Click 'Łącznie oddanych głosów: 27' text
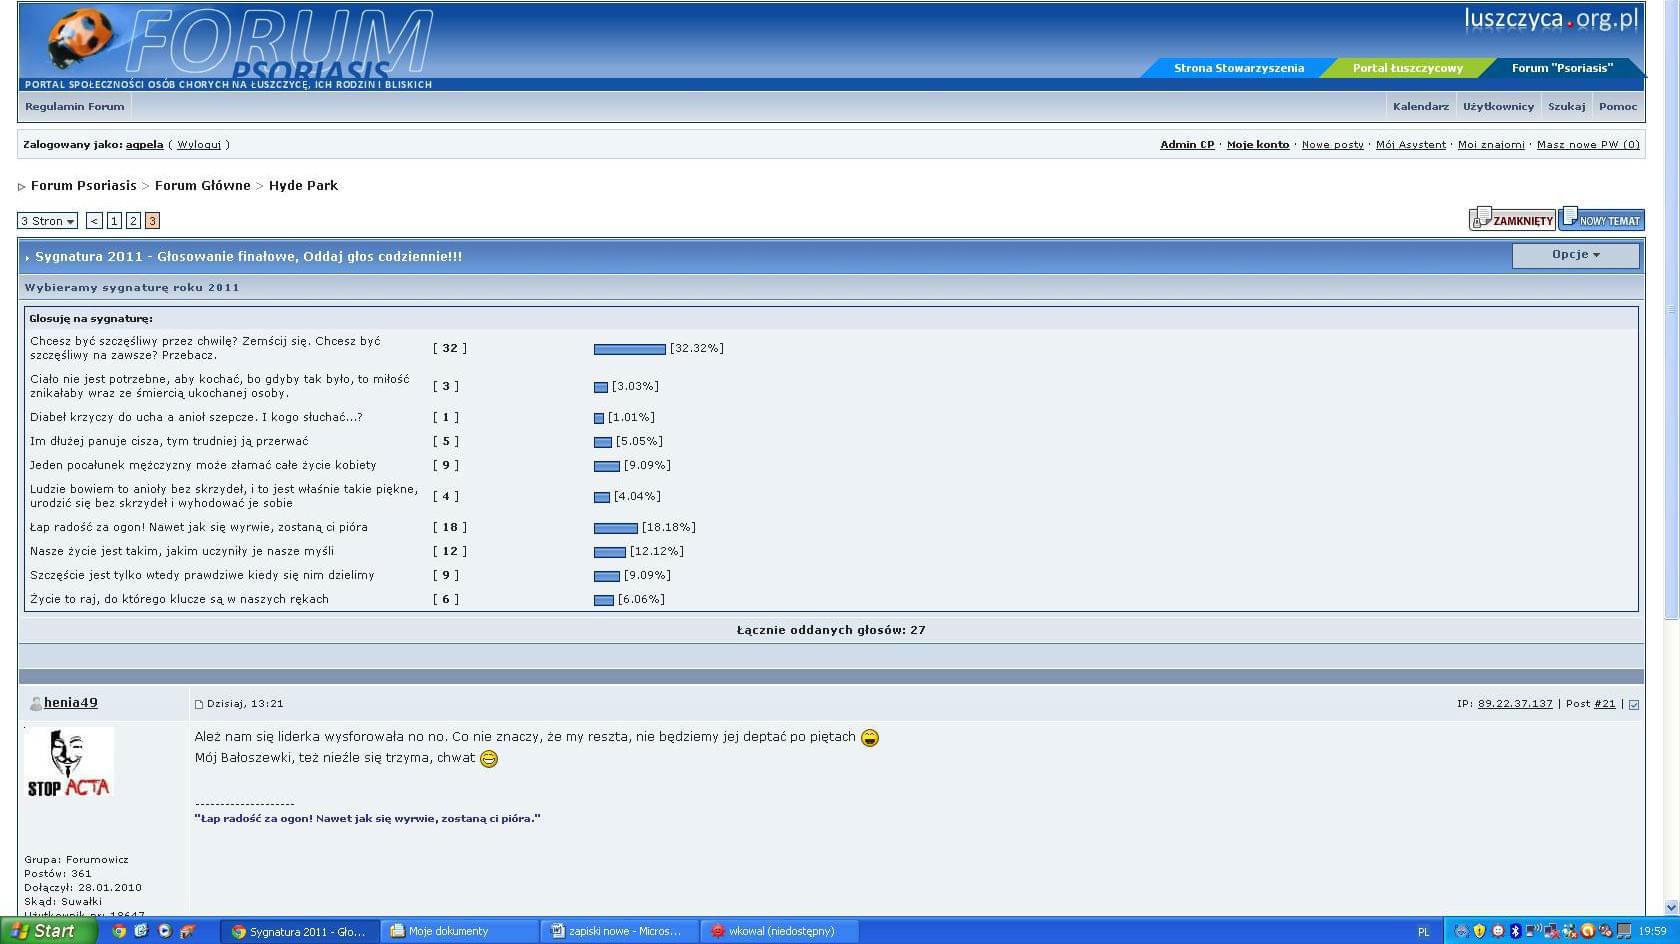Viewport: 1680px width, 944px height. point(831,630)
